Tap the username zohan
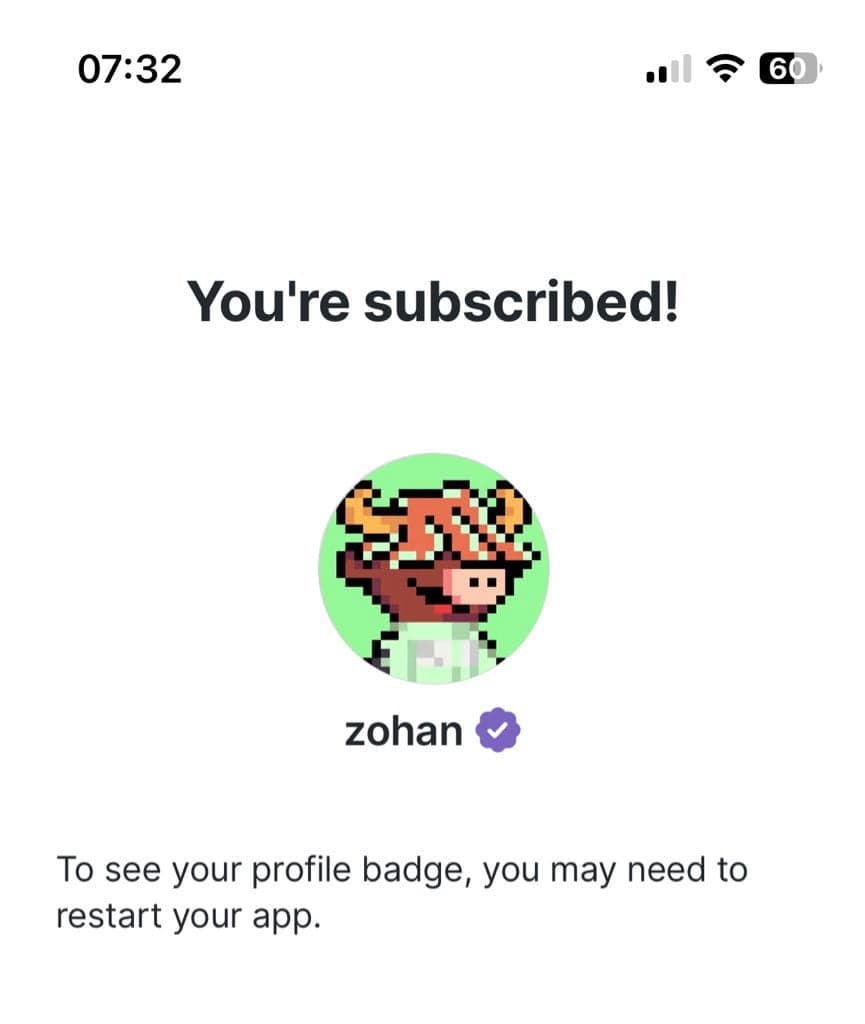This screenshot has width=865, height=1024. point(403,732)
